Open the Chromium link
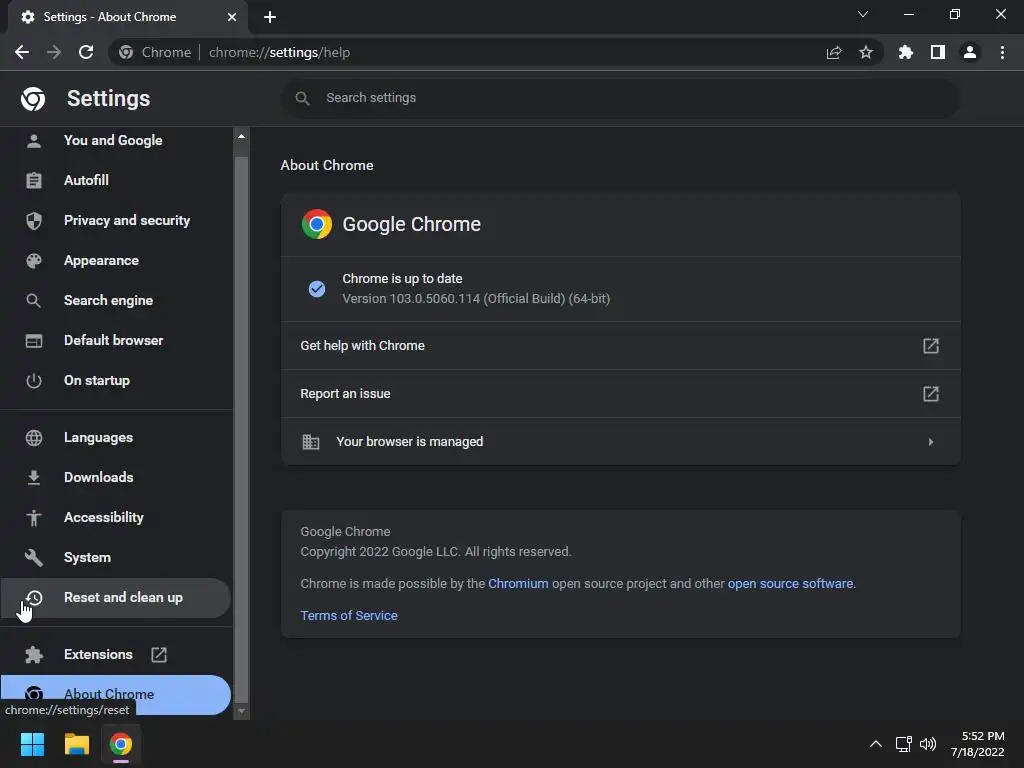The width and height of the screenshot is (1024, 768). pos(518,584)
